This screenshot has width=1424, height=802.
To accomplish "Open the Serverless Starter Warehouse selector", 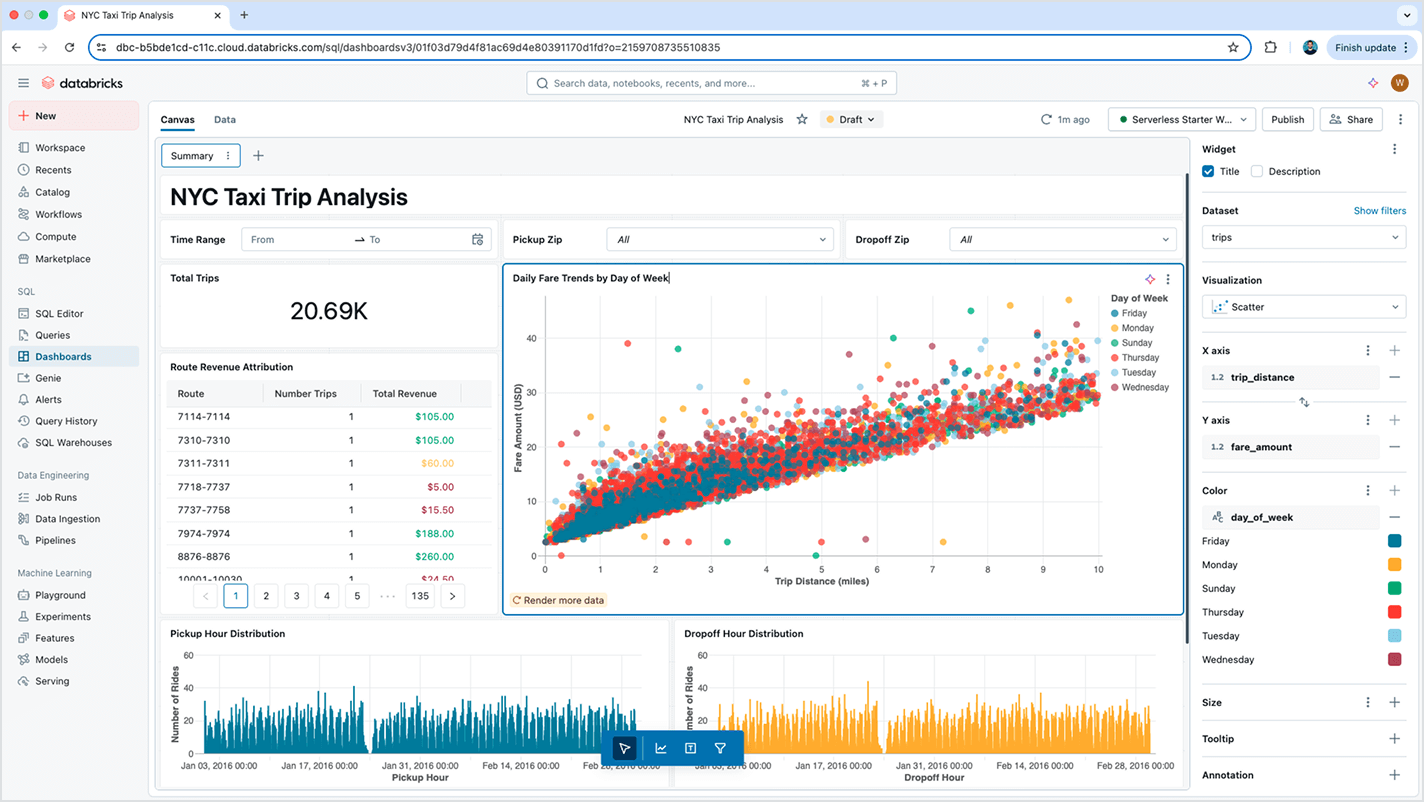I will (1181, 119).
